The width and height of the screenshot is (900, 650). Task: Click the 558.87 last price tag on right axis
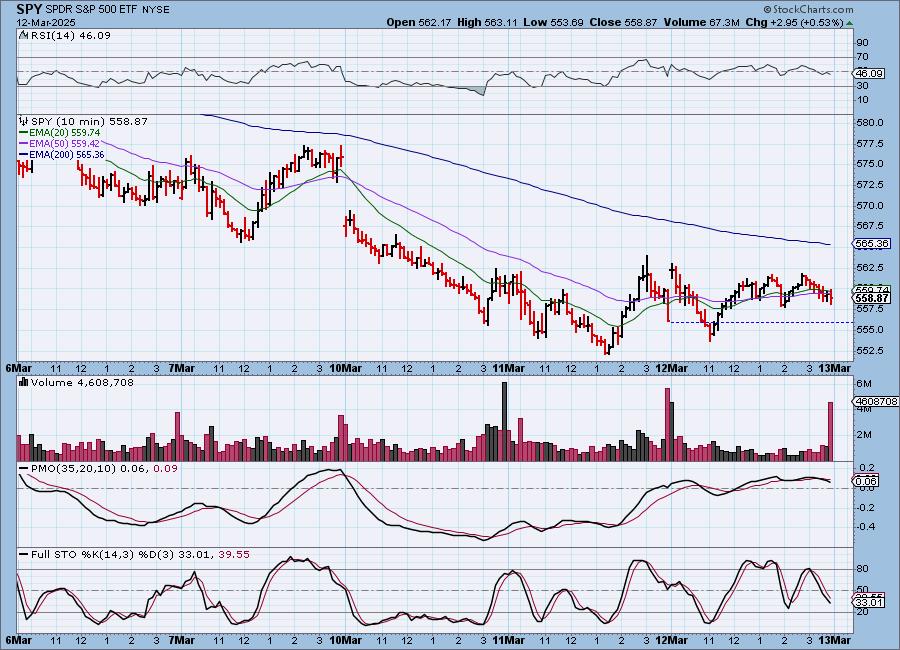(872, 298)
